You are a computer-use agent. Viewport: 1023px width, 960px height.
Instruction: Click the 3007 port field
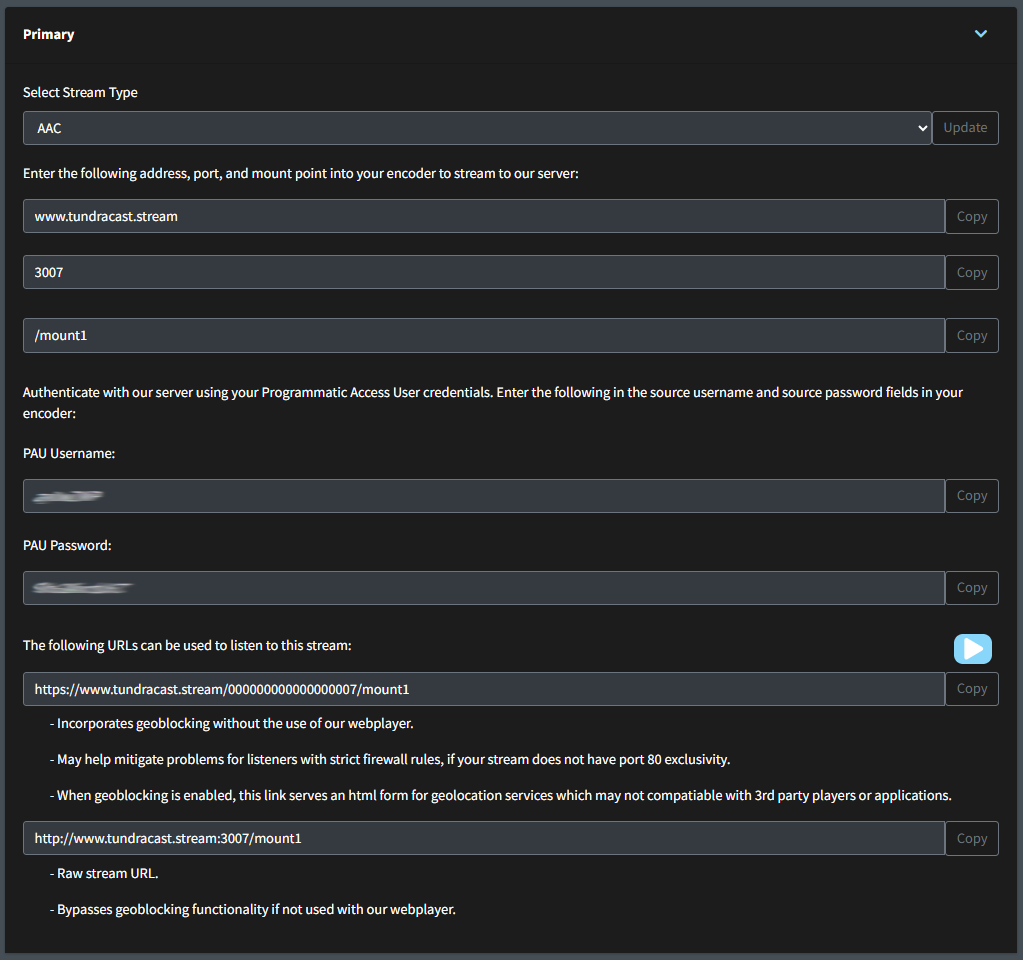(483, 272)
